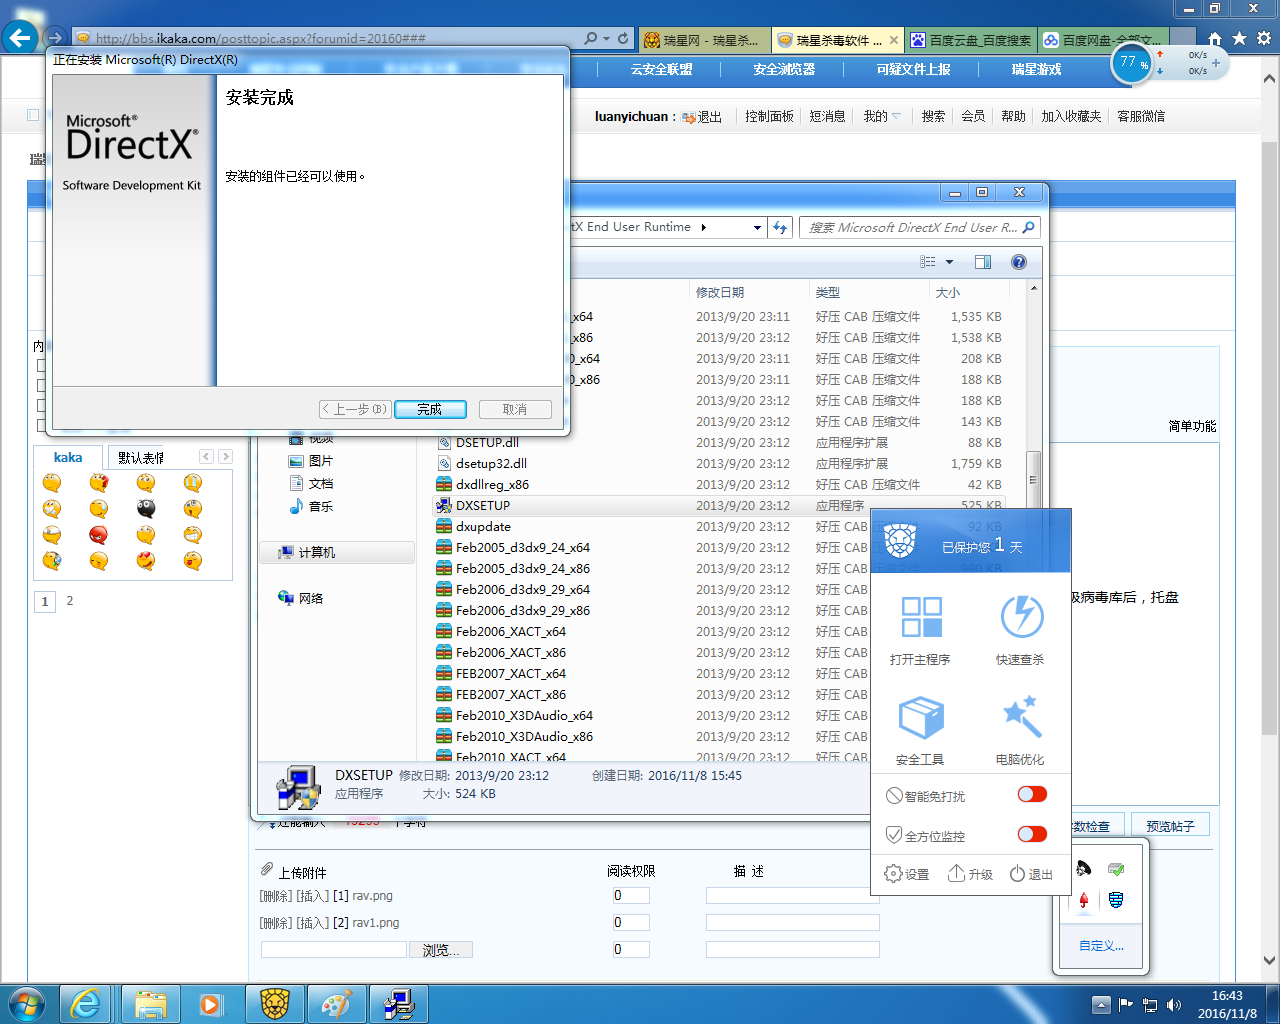The width and height of the screenshot is (1280, 1024).
Task: Toggle smart do-not-disturb (智能免打扰) switch
Action: coord(1032,794)
